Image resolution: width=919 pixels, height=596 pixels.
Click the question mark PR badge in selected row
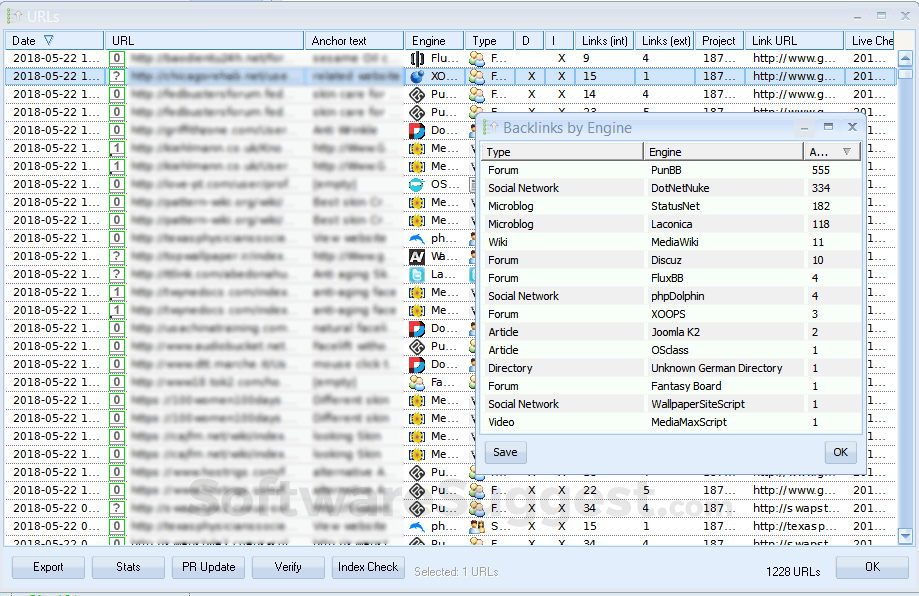[117, 76]
